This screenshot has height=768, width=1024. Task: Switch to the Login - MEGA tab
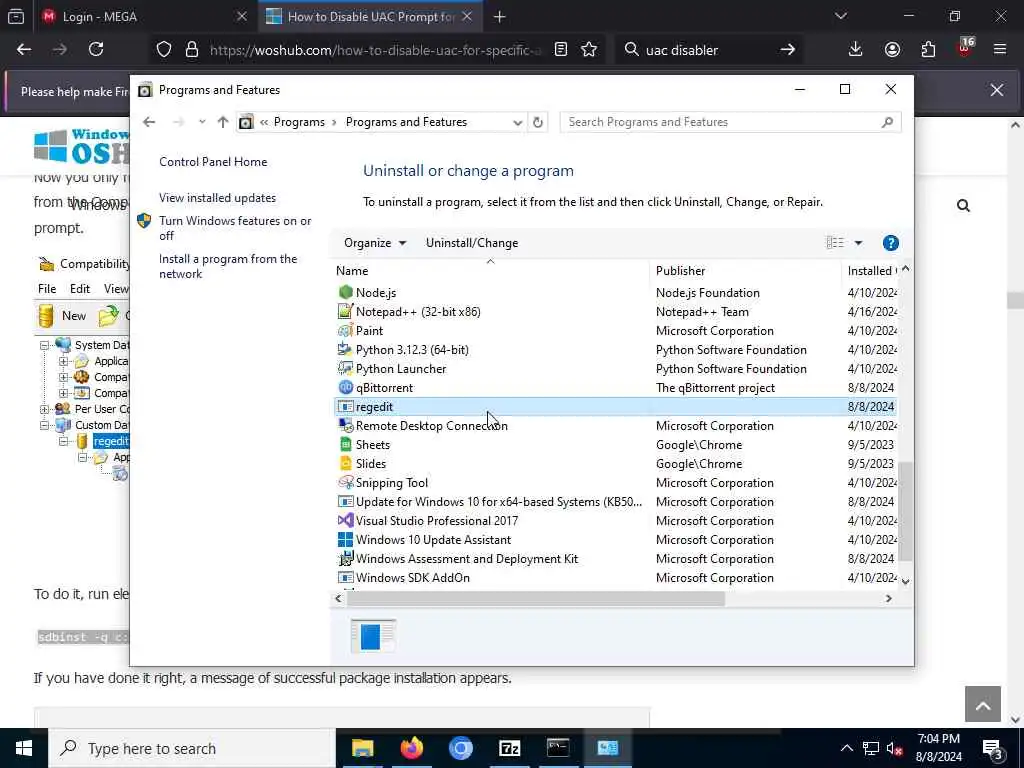[144, 17]
